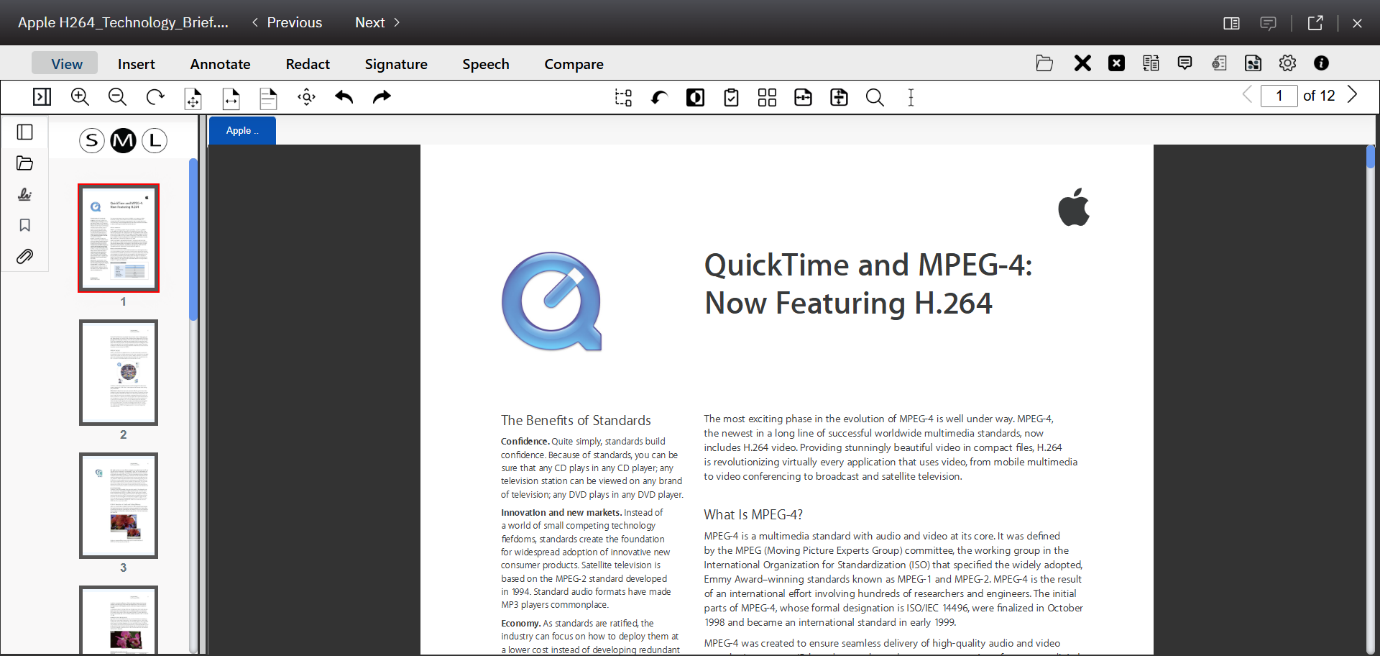This screenshot has height=656, width=1380.
Task: Click the 'What Is MPEG-4?' heading
Action: (753, 515)
